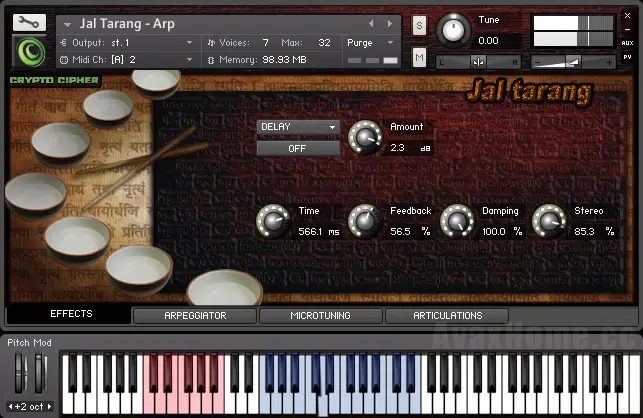The height and width of the screenshot is (418, 643).
Task: Click the upper output level meter
Action: [573, 23]
